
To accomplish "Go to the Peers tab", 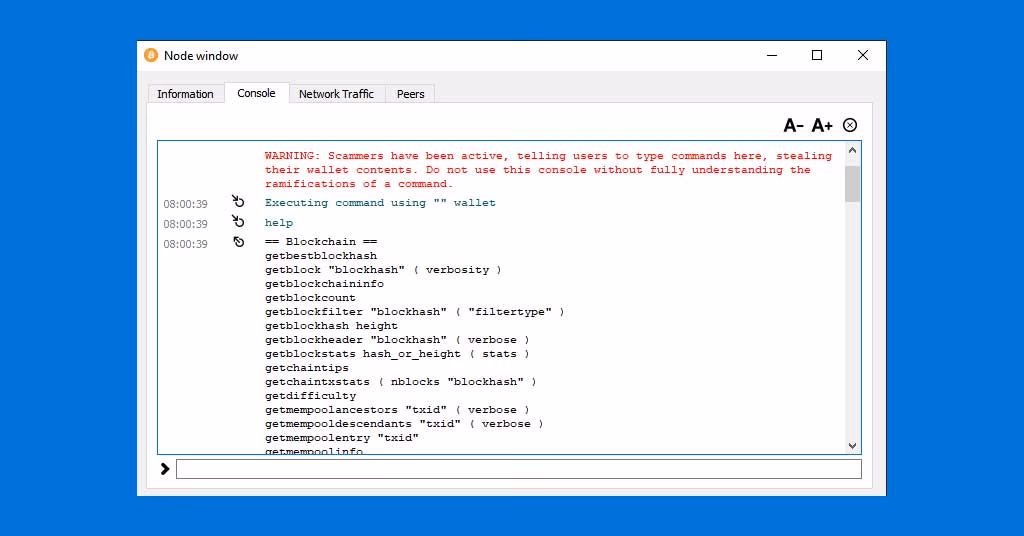I will coord(410,94).
